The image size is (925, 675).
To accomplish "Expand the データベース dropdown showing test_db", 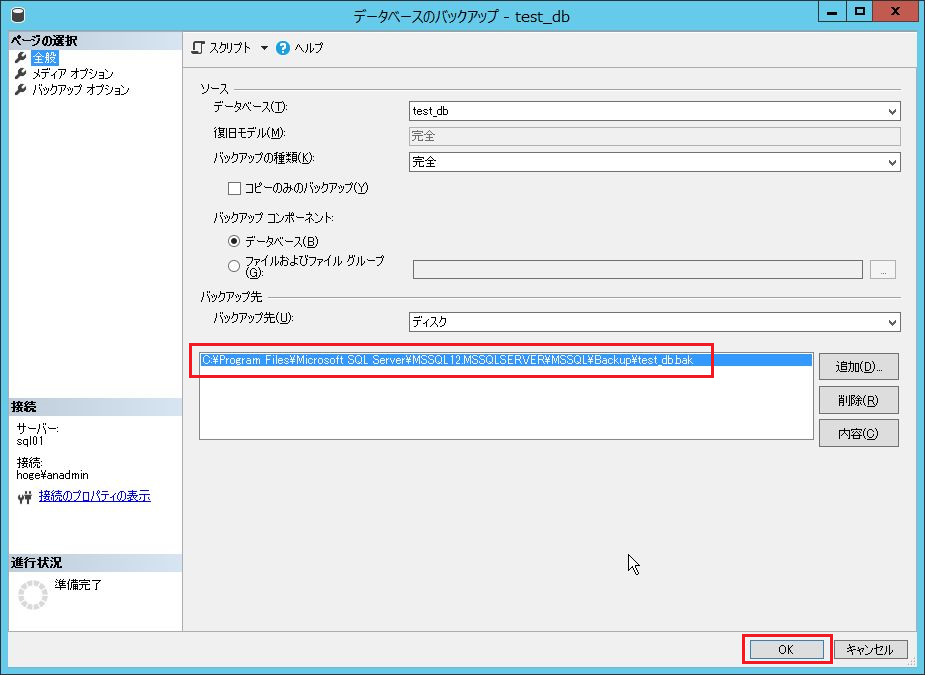I will coord(892,112).
